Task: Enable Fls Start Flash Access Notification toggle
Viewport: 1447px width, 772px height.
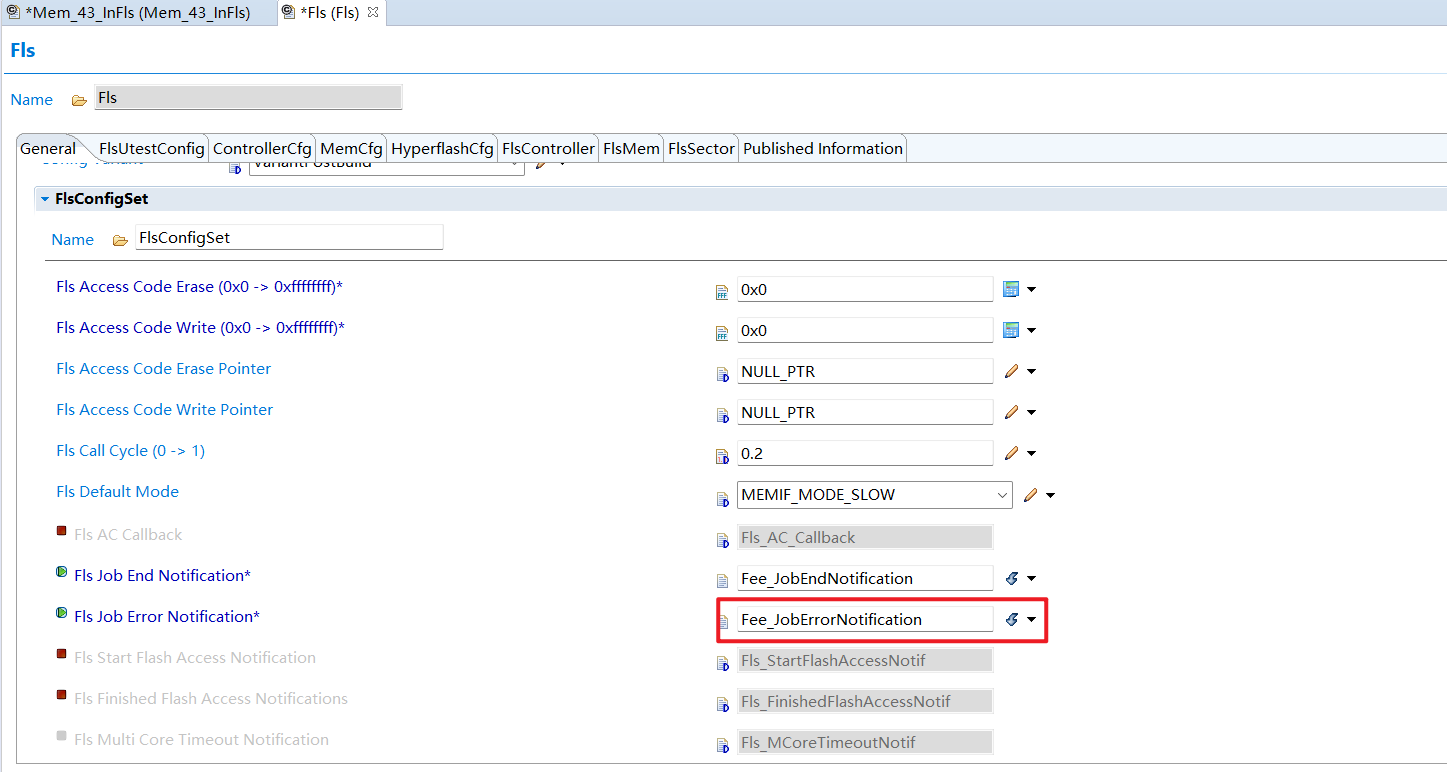Action: point(62,655)
